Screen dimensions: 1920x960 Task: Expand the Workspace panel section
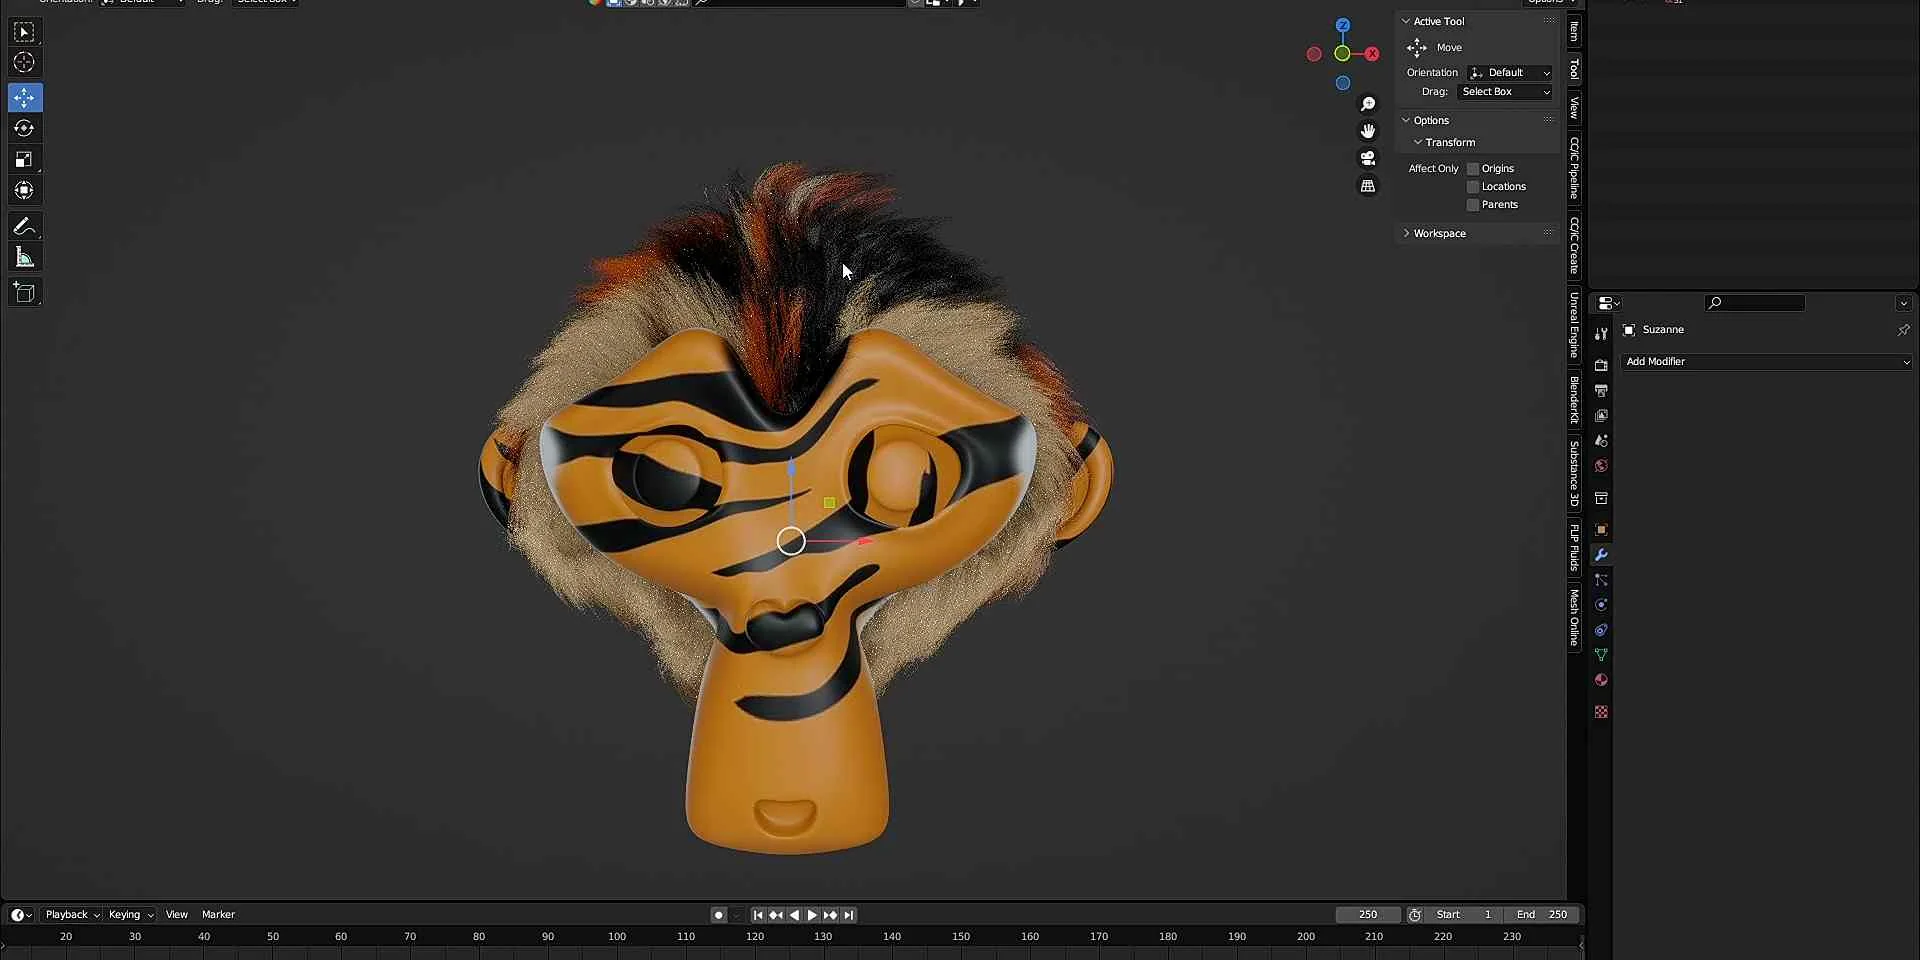(1439, 233)
